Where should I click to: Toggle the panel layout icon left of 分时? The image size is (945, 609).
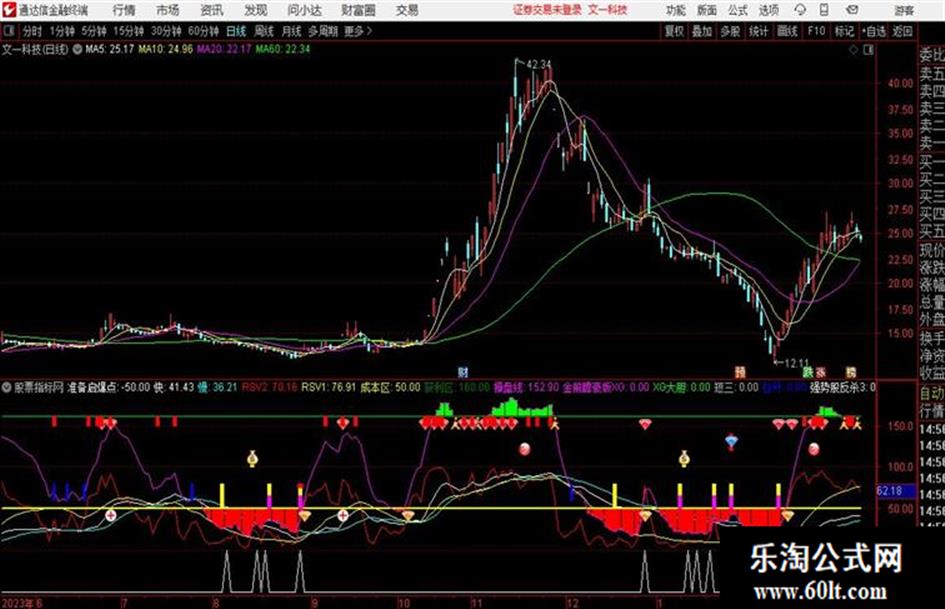coord(8,31)
